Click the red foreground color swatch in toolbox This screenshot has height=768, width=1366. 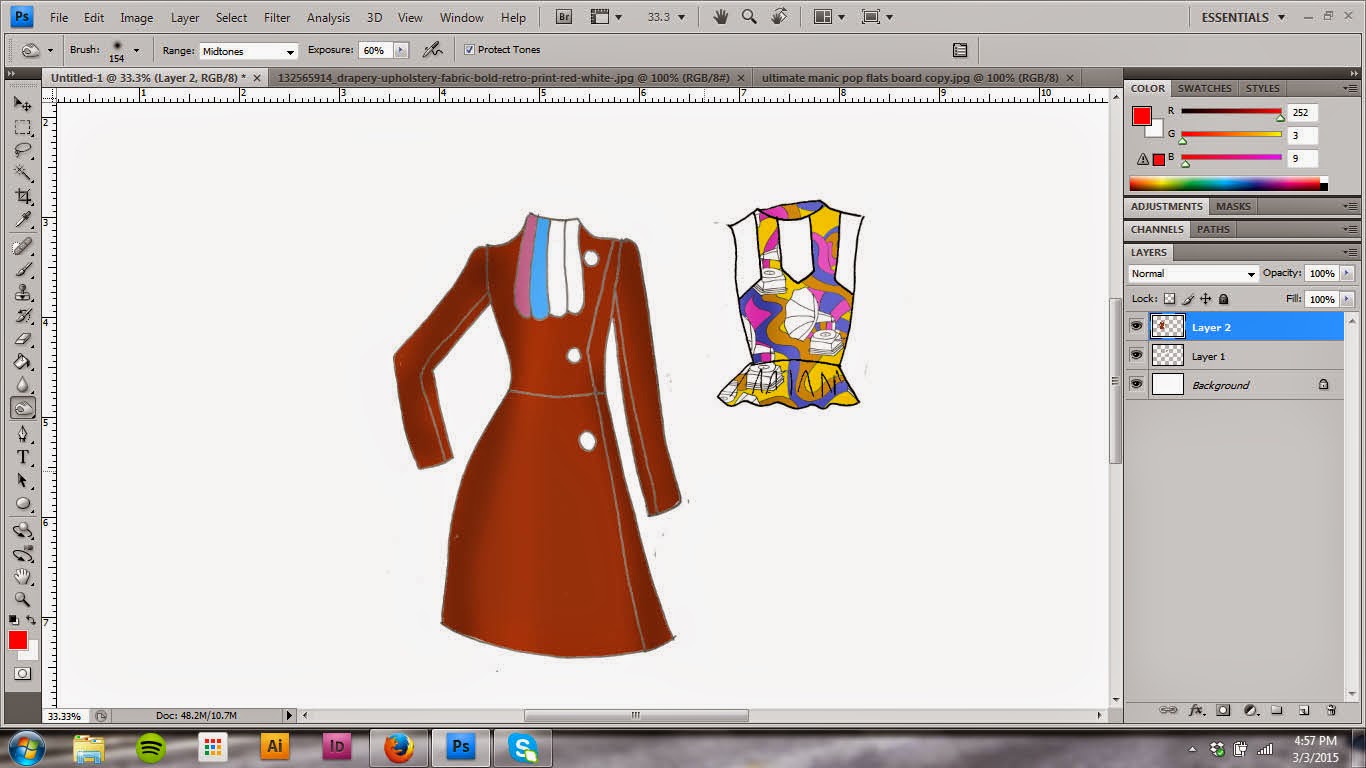[x=18, y=640]
